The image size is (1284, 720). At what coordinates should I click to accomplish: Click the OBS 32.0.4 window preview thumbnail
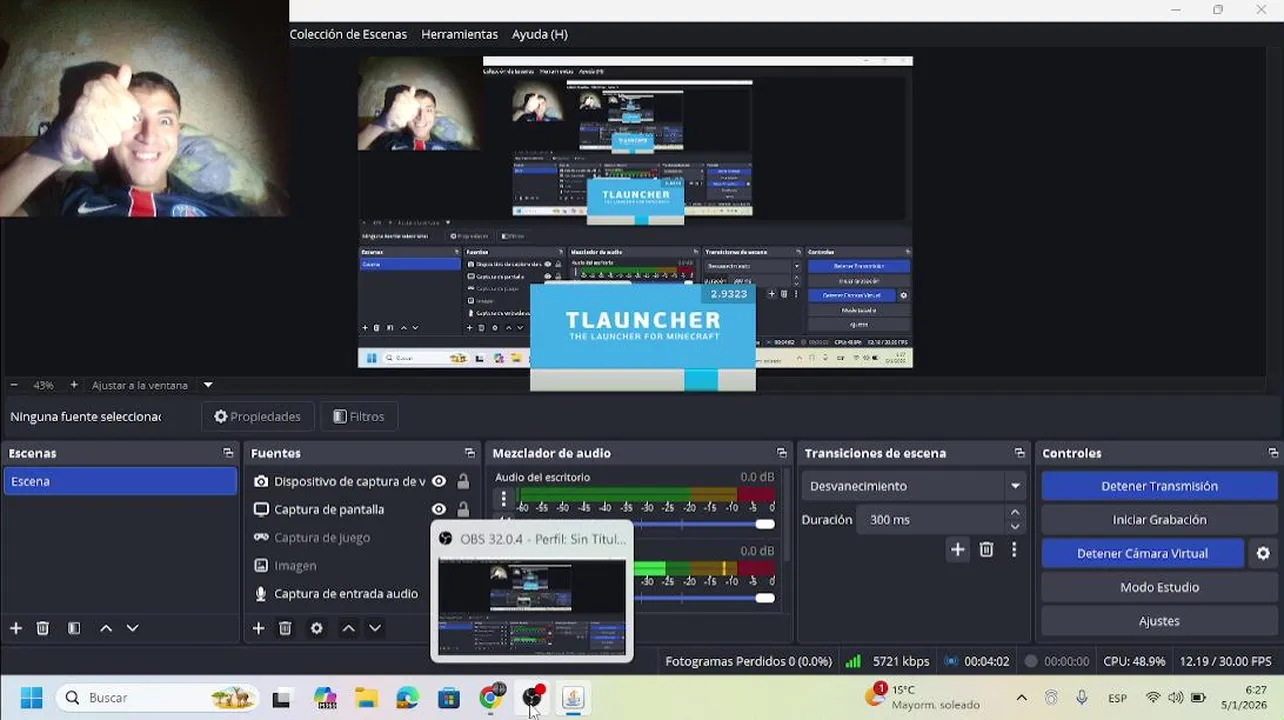pyautogui.click(x=532, y=607)
